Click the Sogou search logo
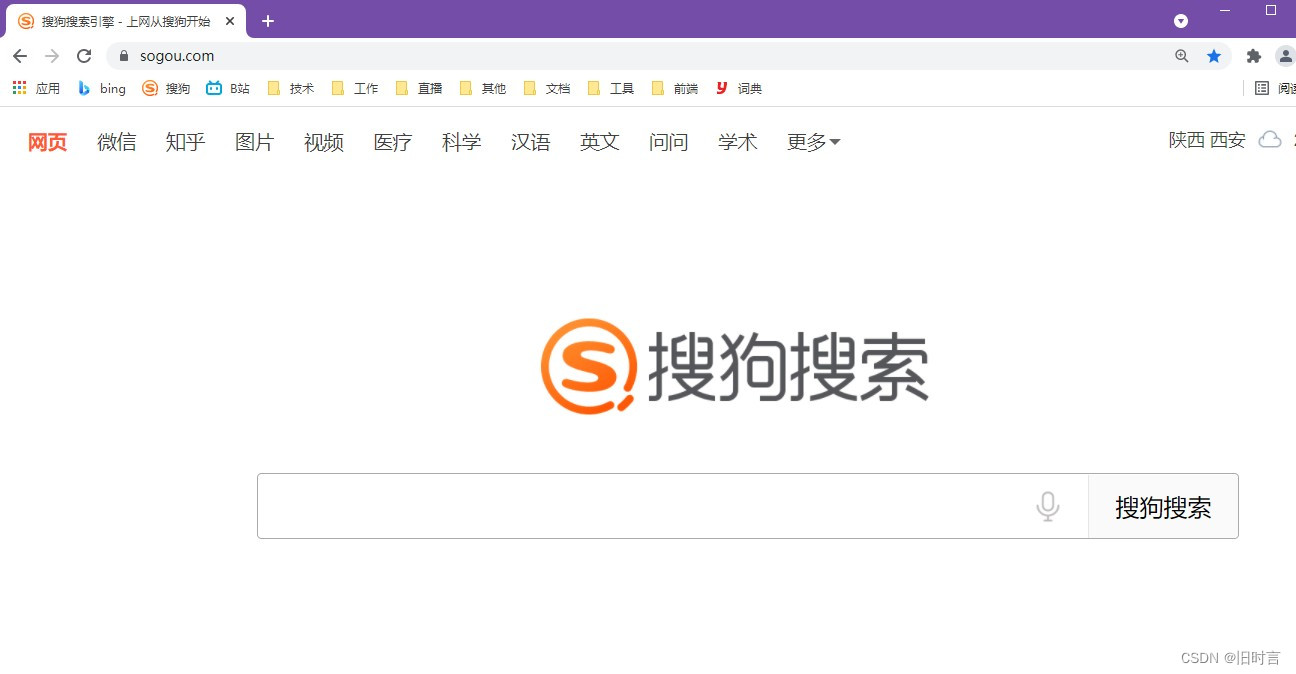The image size is (1296, 674). point(735,366)
